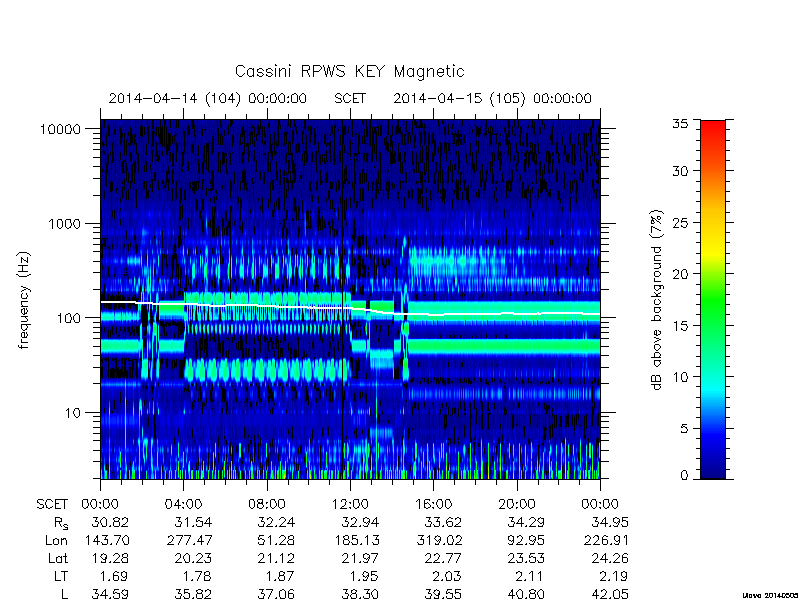Click the 30 value on the color bar scale
The image size is (800, 600).
[680, 171]
